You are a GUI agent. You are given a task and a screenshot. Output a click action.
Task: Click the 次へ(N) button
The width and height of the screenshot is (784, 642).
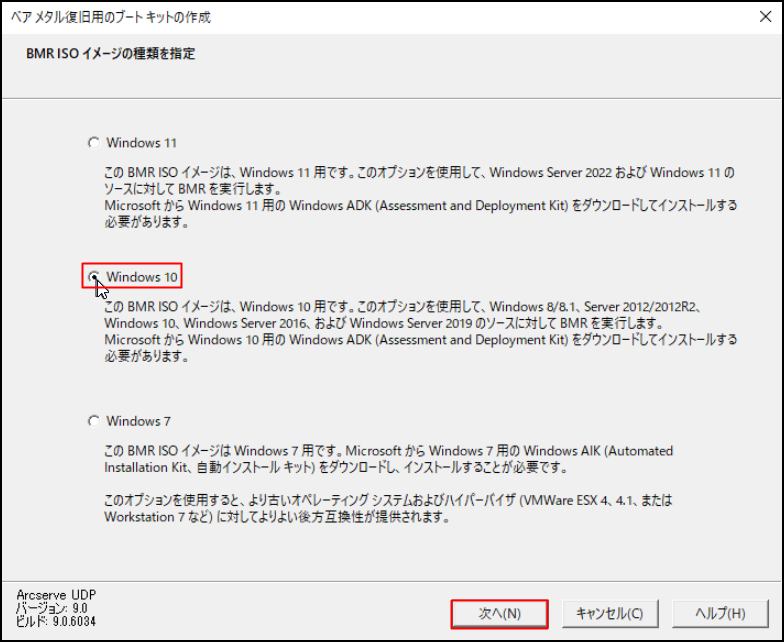click(499, 614)
